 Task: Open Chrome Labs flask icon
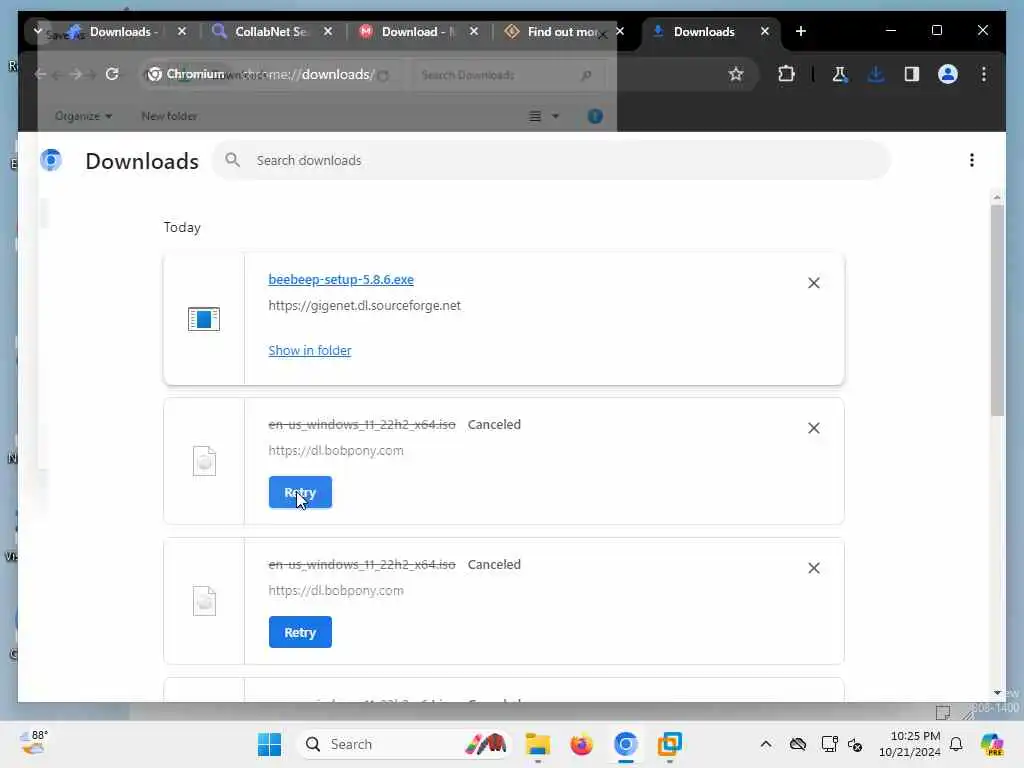coord(840,74)
